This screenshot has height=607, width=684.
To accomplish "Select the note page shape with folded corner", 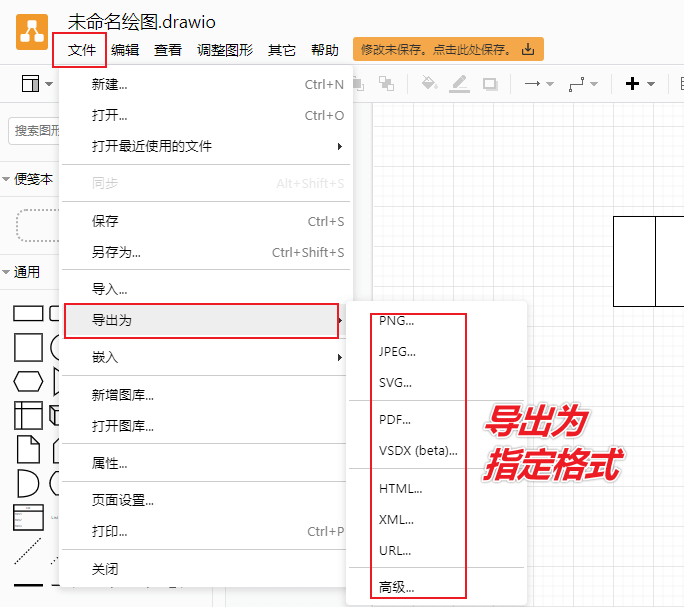I will click(28, 449).
